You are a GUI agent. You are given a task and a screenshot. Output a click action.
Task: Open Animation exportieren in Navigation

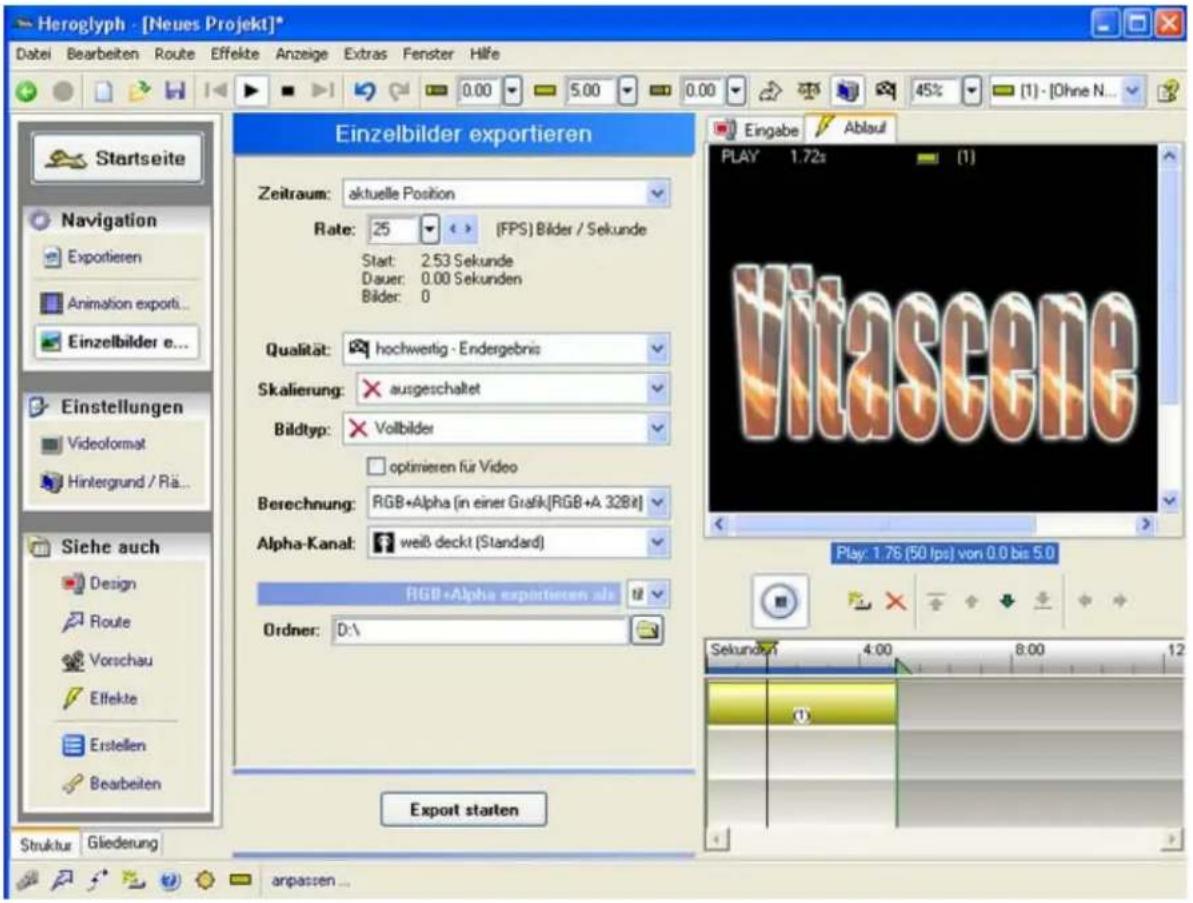click(116, 304)
